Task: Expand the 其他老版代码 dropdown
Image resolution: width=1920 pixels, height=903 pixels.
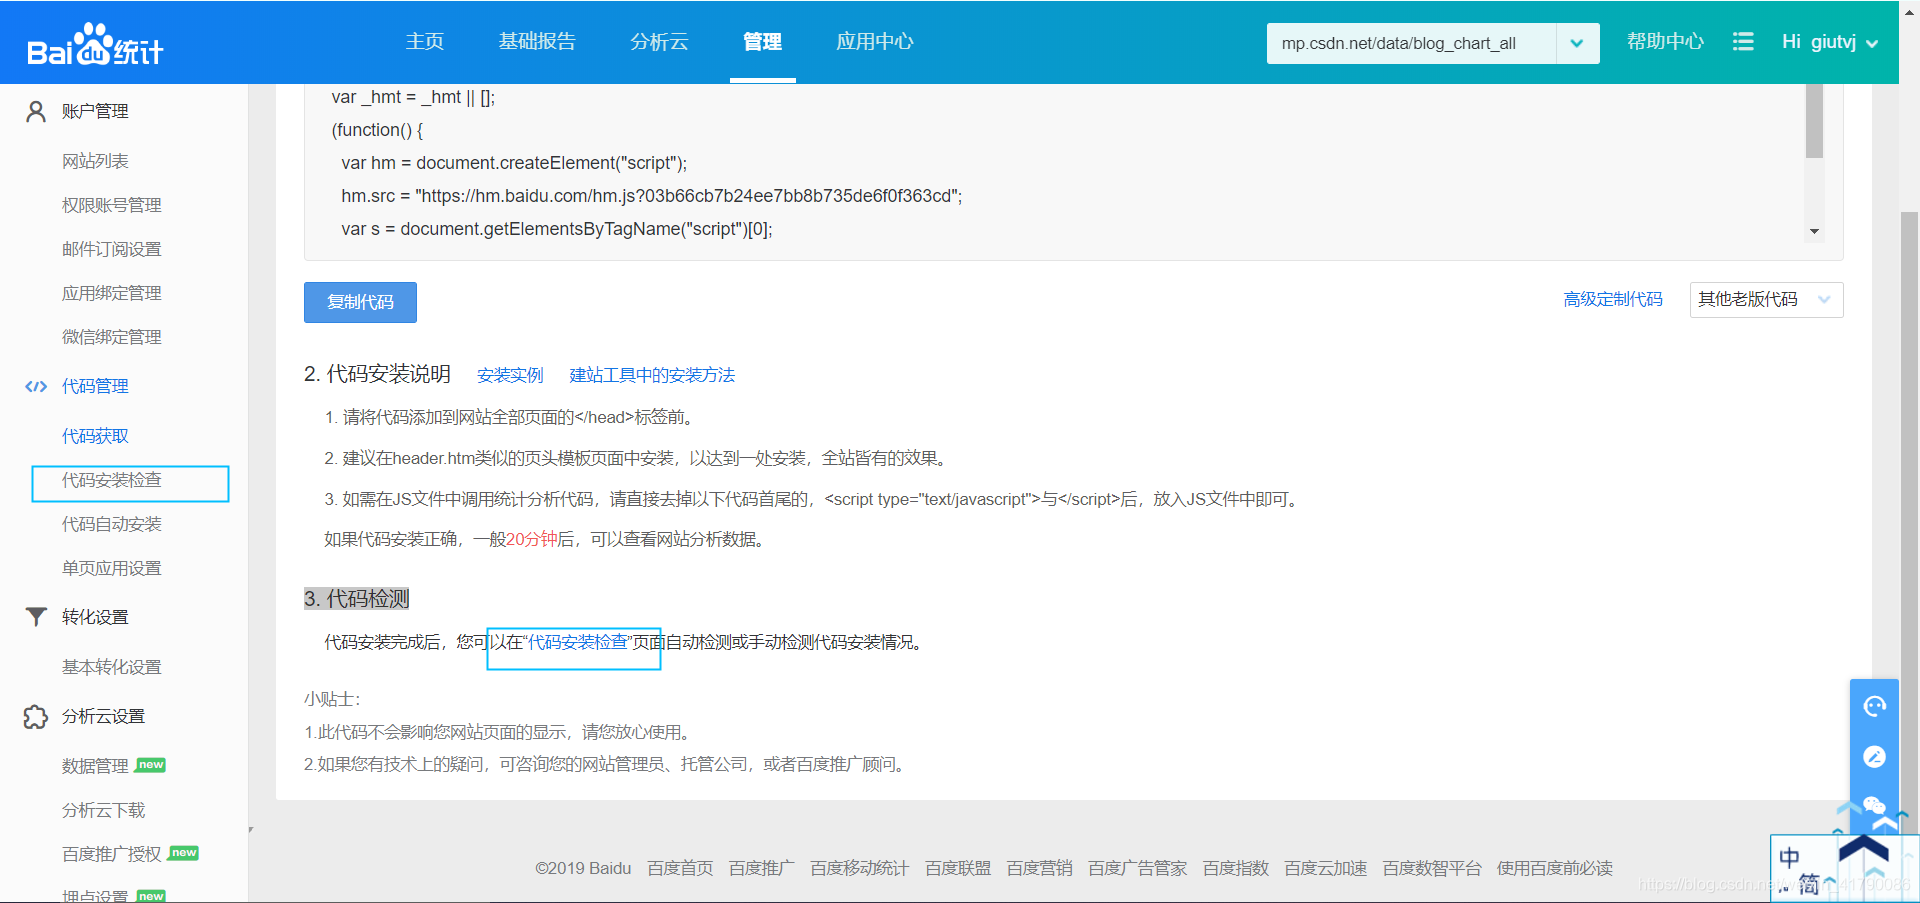Action: (x=1766, y=299)
